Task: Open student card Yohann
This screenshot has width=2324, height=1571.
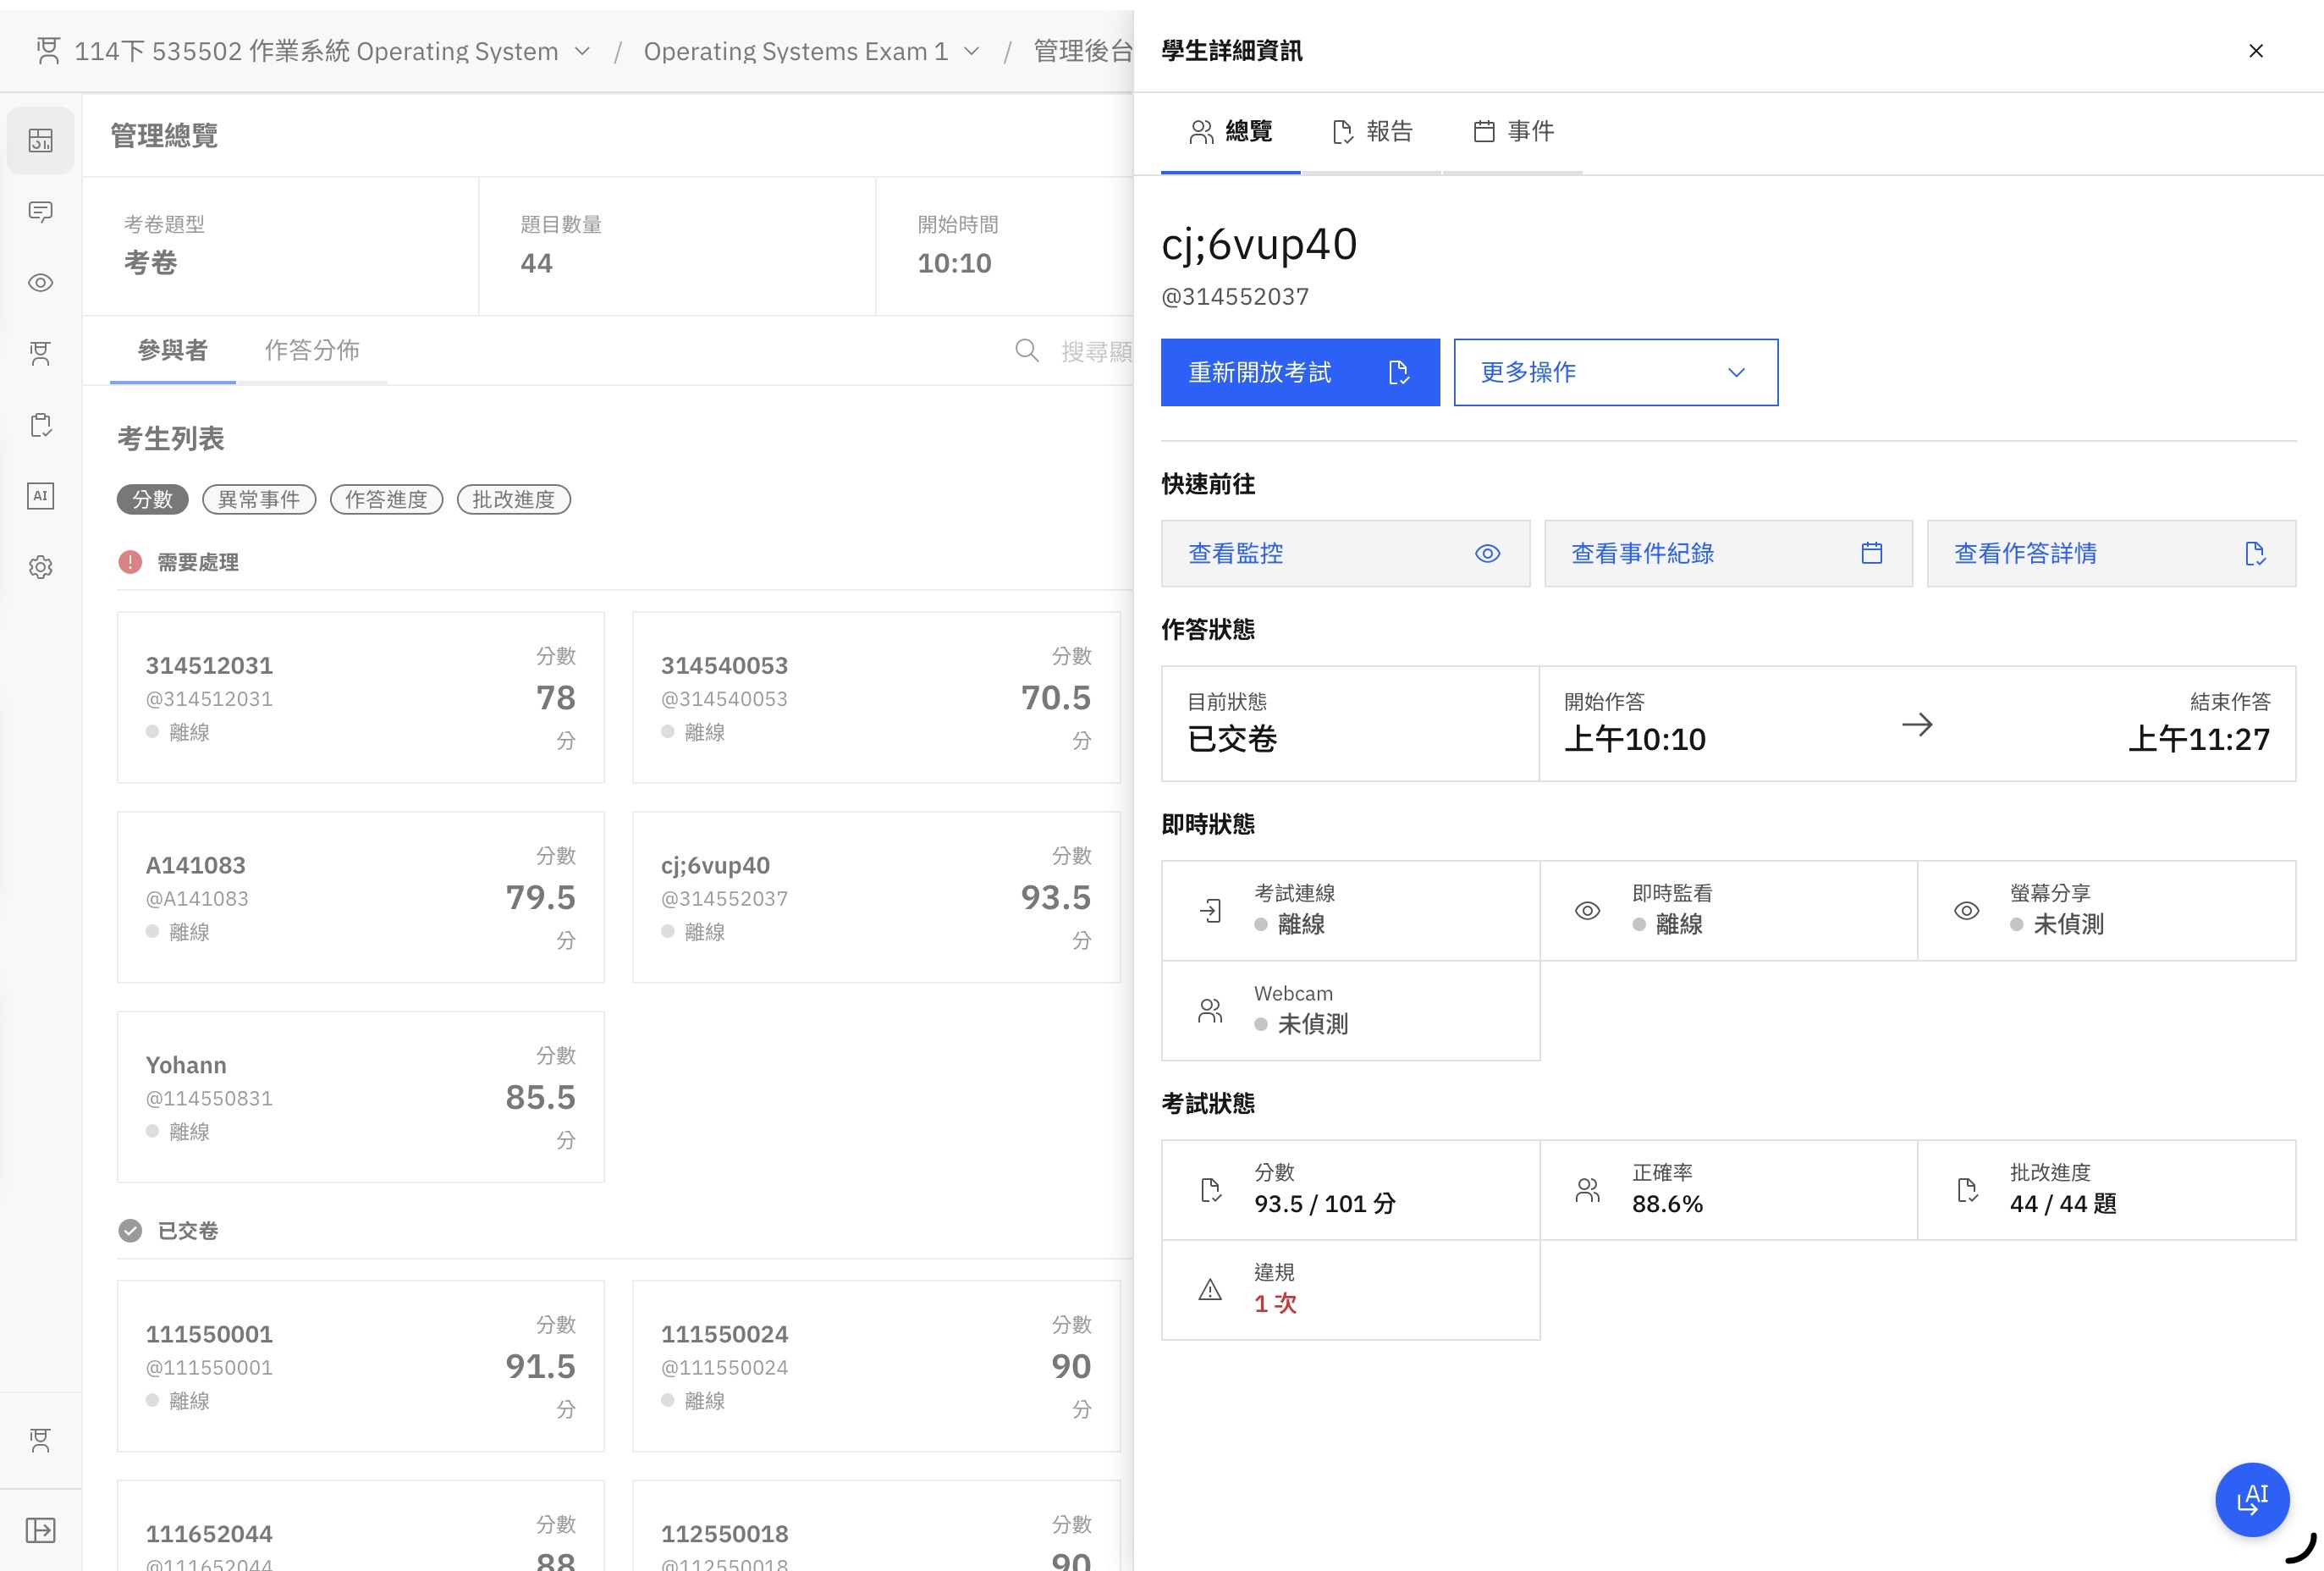Action: [360, 1097]
